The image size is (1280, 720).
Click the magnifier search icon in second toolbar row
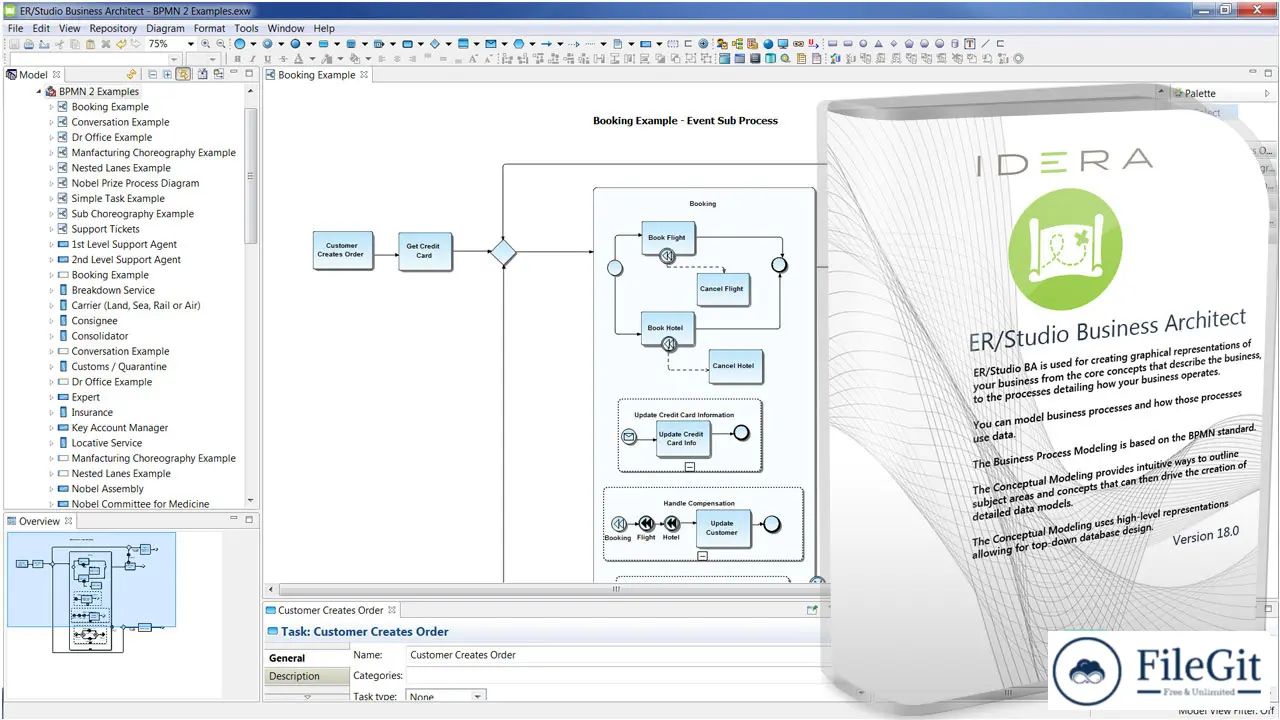tap(785, 59)
